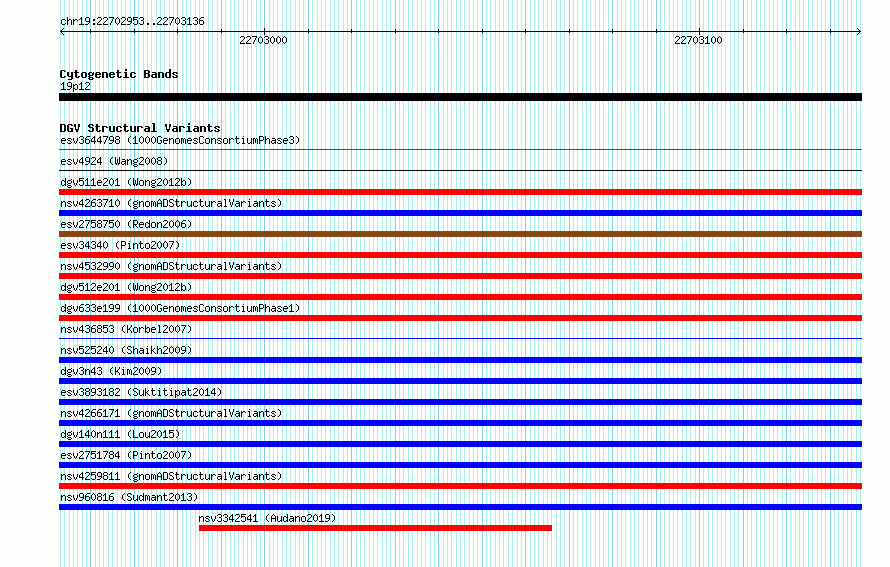Click the blue esv2751784 variant bar
This screenshot has width=890, height=567.
[460, 465]
